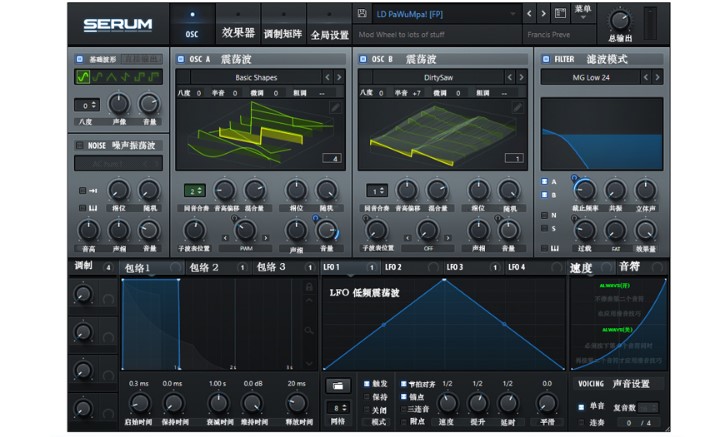Screen dimensions: 708x437
Task: Enable the LFO 保持 mode checkbox
Action: (367, 397)
